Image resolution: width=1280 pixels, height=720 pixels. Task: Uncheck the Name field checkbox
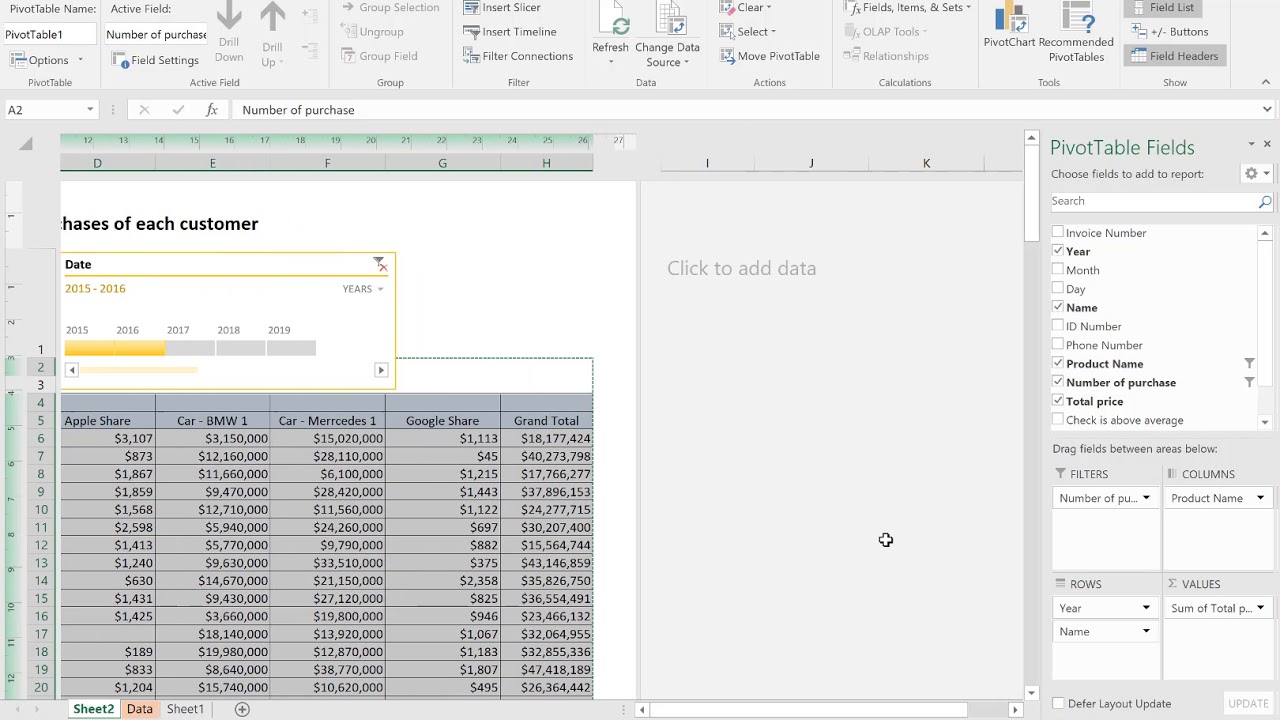(x=1058, y=307)
